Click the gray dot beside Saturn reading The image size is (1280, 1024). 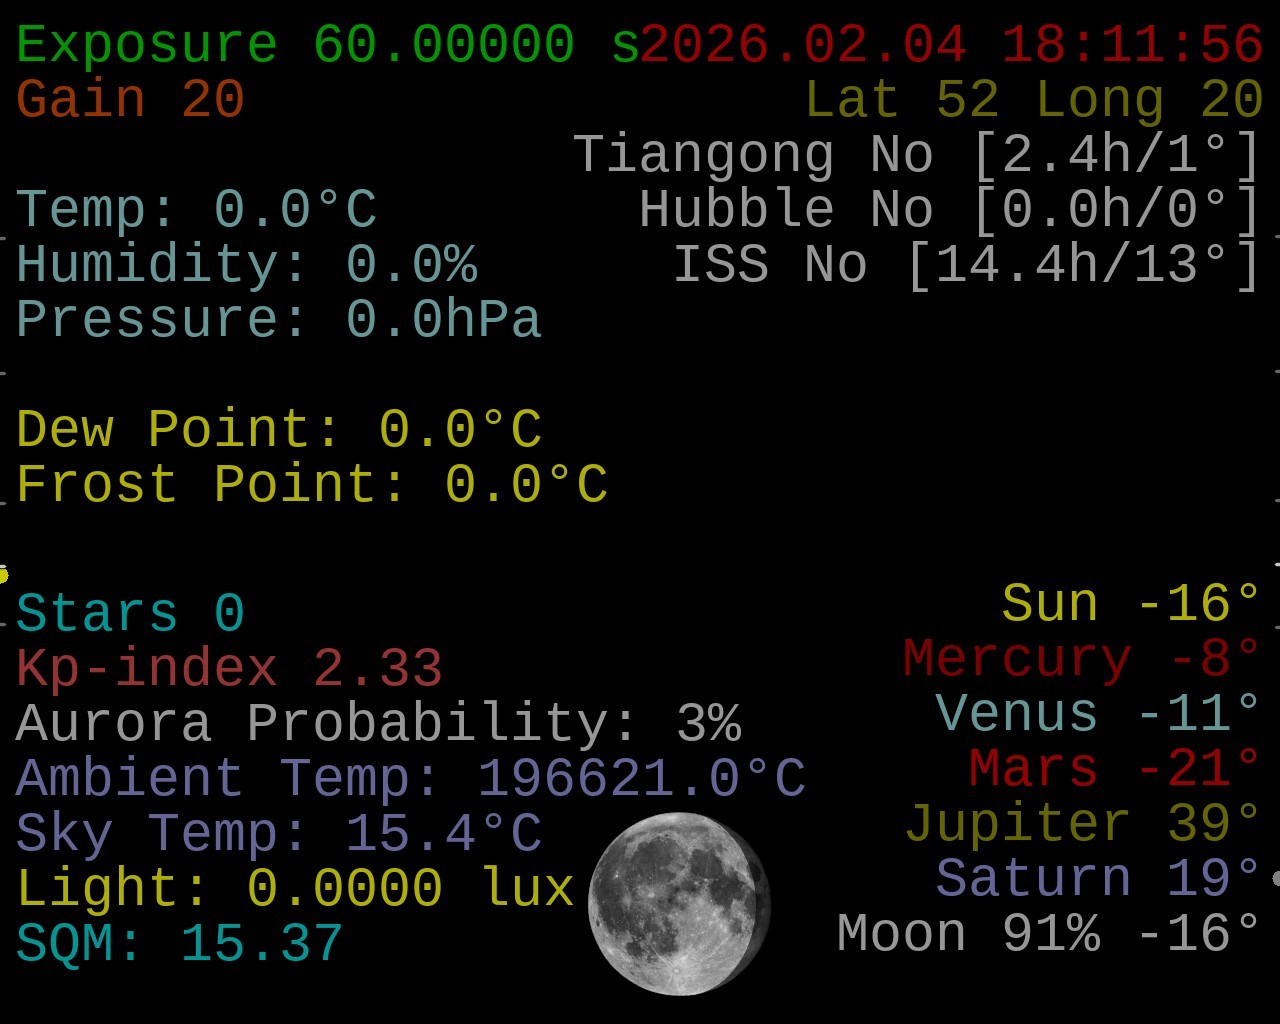1276,878
